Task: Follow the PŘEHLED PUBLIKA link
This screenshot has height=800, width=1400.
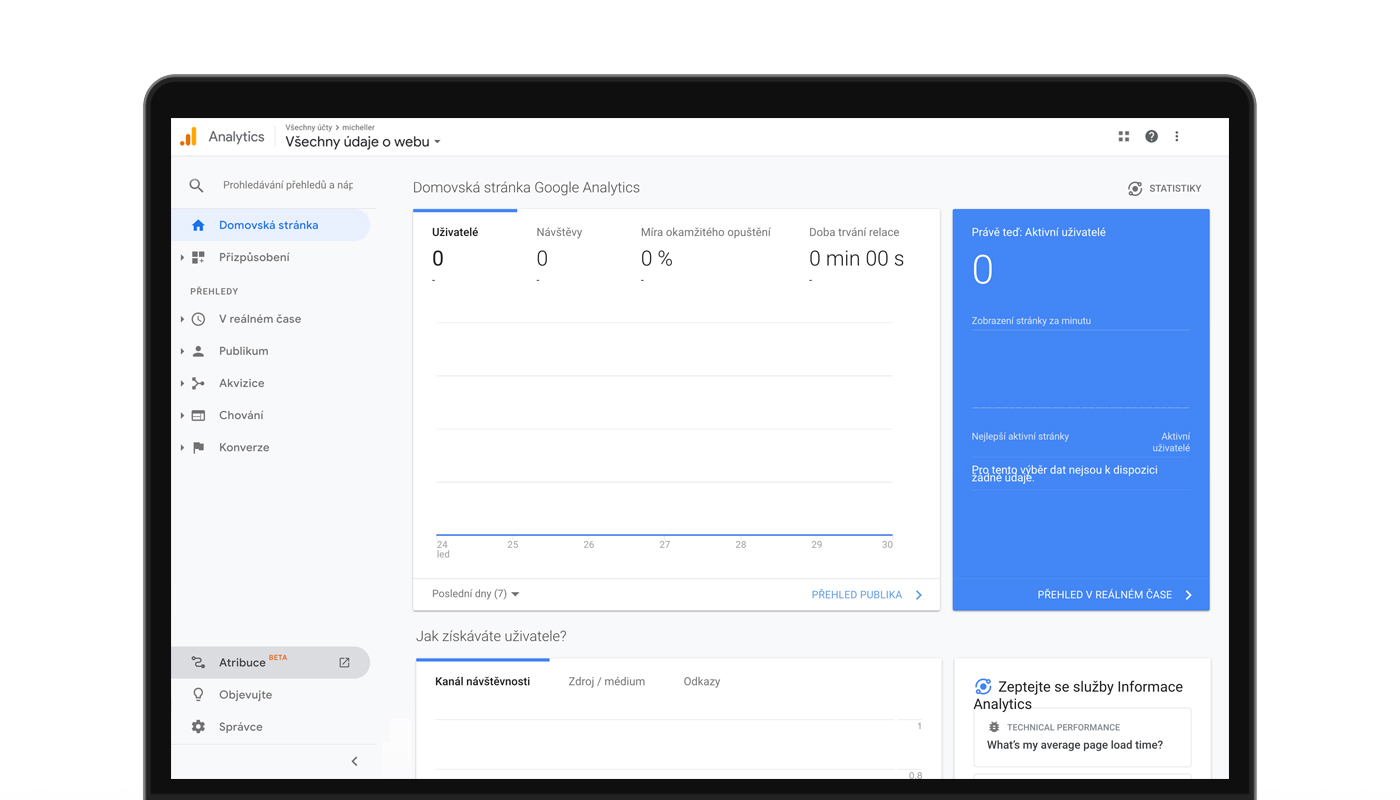Action: tap(857, 595)
